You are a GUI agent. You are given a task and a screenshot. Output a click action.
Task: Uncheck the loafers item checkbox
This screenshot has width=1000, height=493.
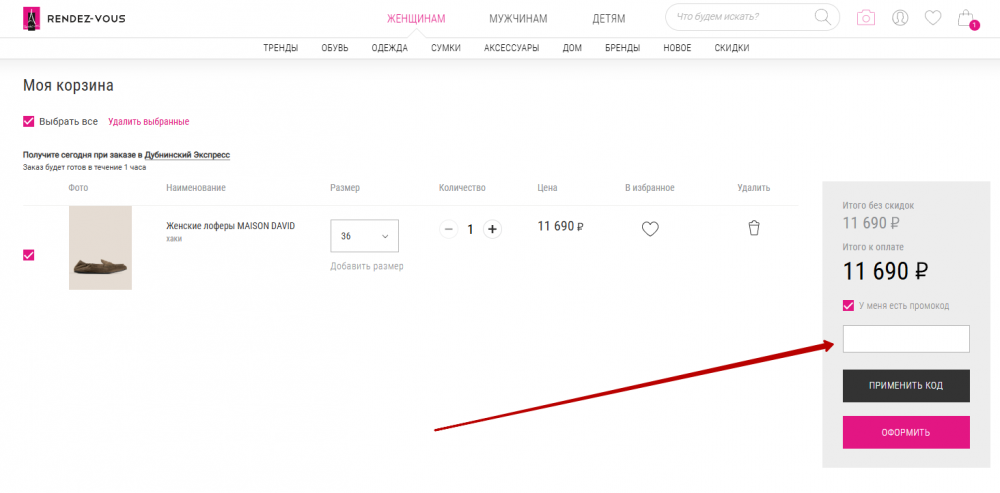(29, 255)
